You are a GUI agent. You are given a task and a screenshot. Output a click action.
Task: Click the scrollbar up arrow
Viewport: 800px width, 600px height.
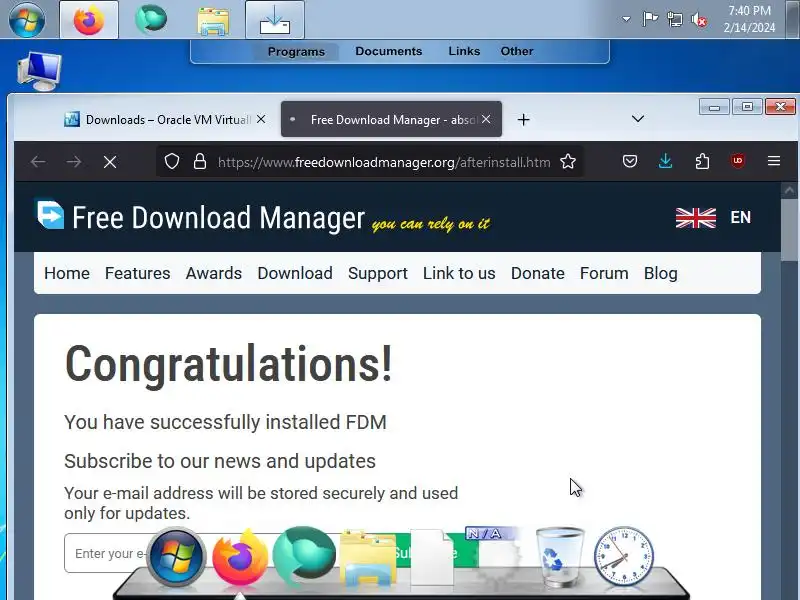point(790,190)
